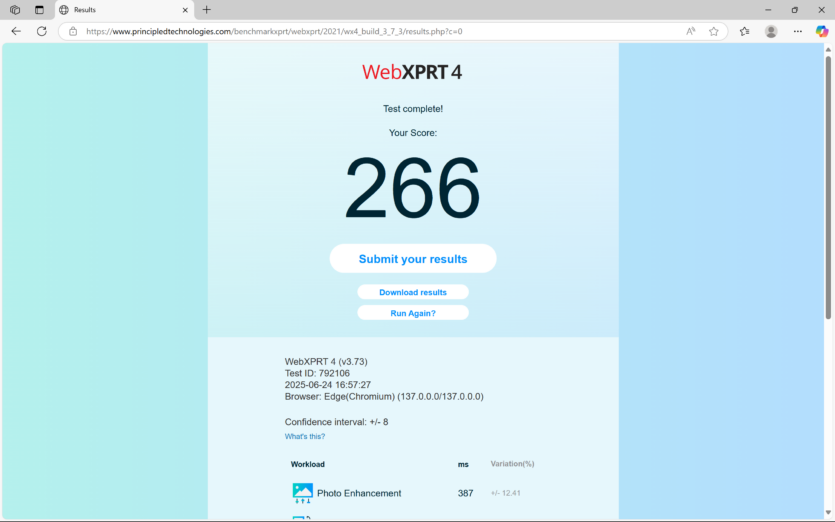Reload the page with refresh icon
The height and width of the screenshot is (522, 835).
[x=42, y=31]
